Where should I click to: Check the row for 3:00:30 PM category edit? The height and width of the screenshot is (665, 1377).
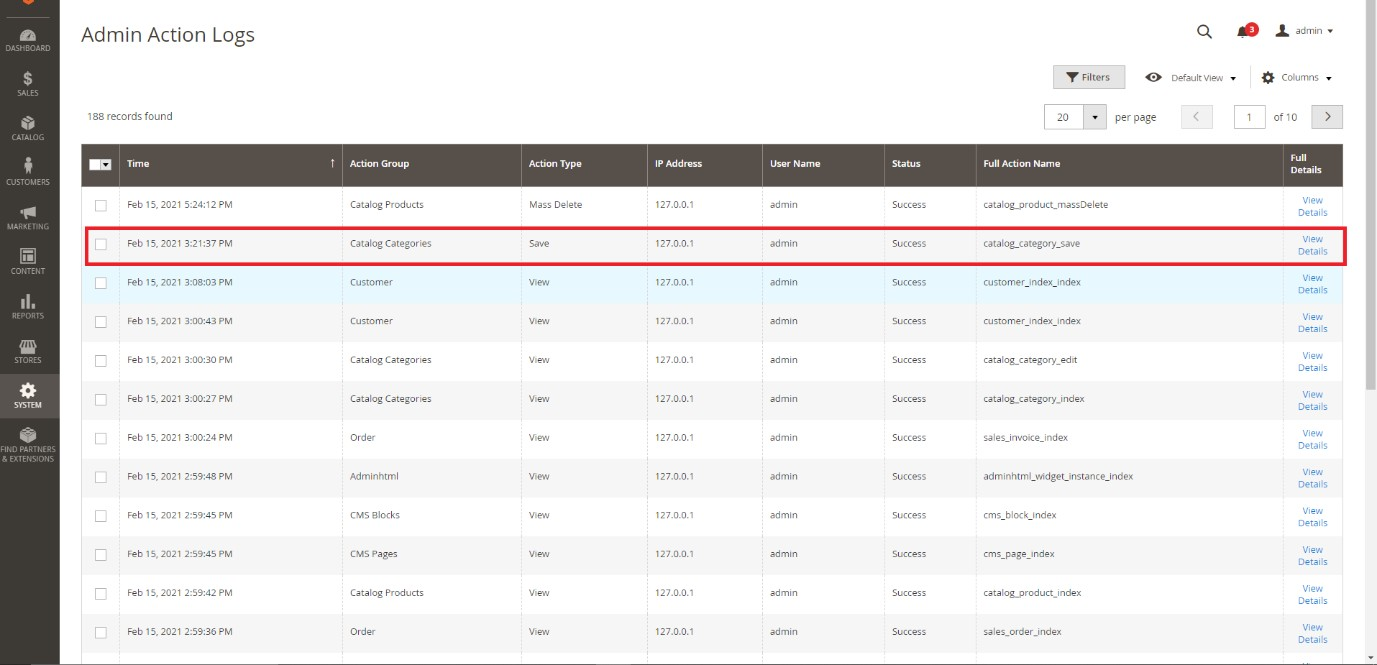click(100, 360)
